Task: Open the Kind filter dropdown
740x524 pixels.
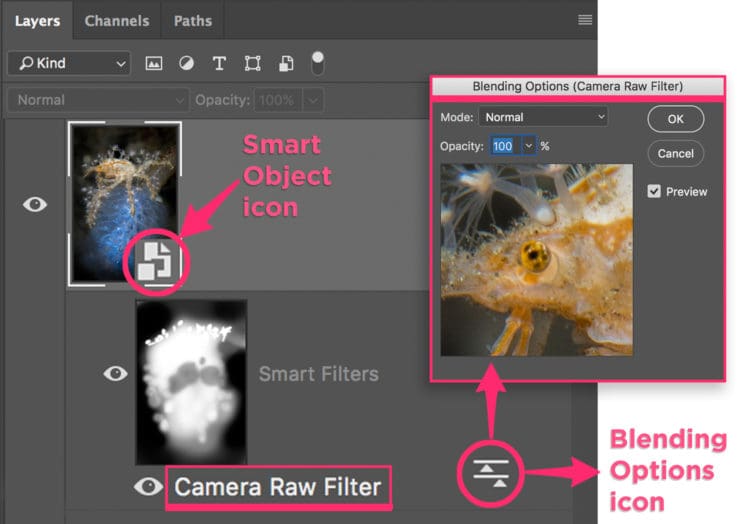Action: point(68,63)
